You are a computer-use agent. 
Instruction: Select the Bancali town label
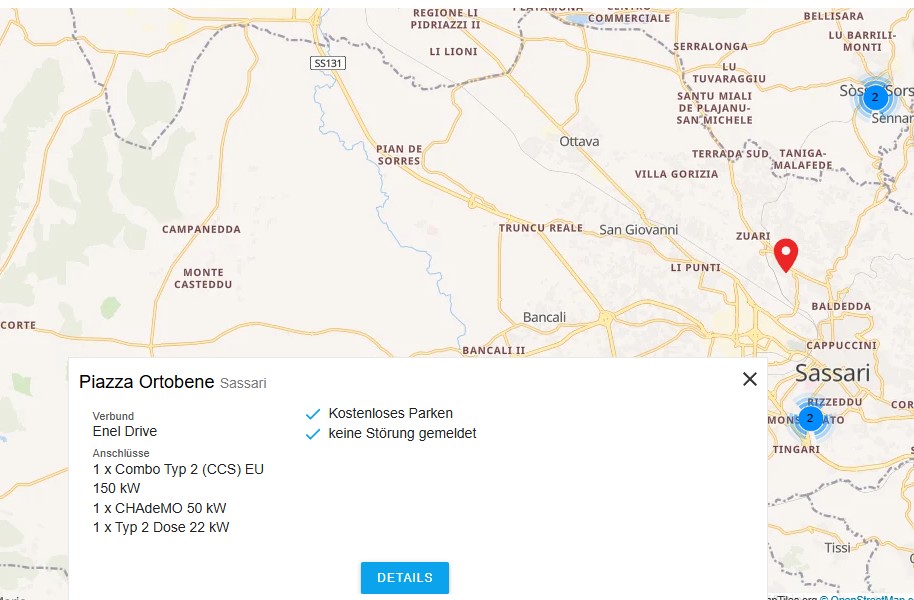click(544, 317)
